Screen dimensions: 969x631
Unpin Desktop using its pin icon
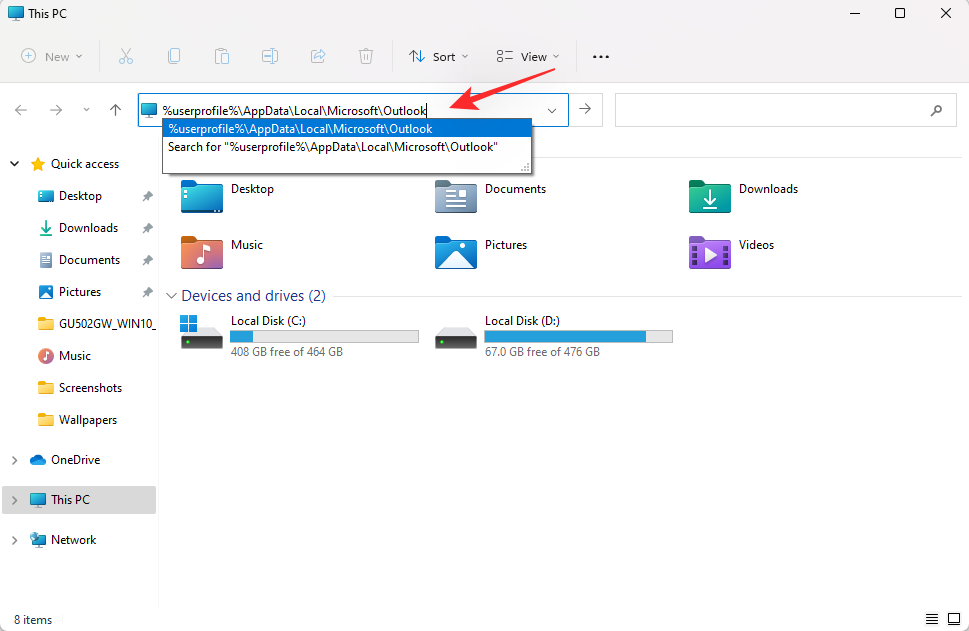click(x=147, y=197)
